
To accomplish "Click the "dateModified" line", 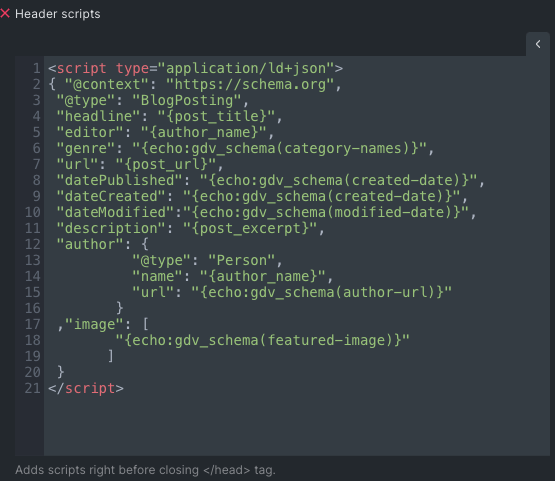I will click(x=266, y=212).
